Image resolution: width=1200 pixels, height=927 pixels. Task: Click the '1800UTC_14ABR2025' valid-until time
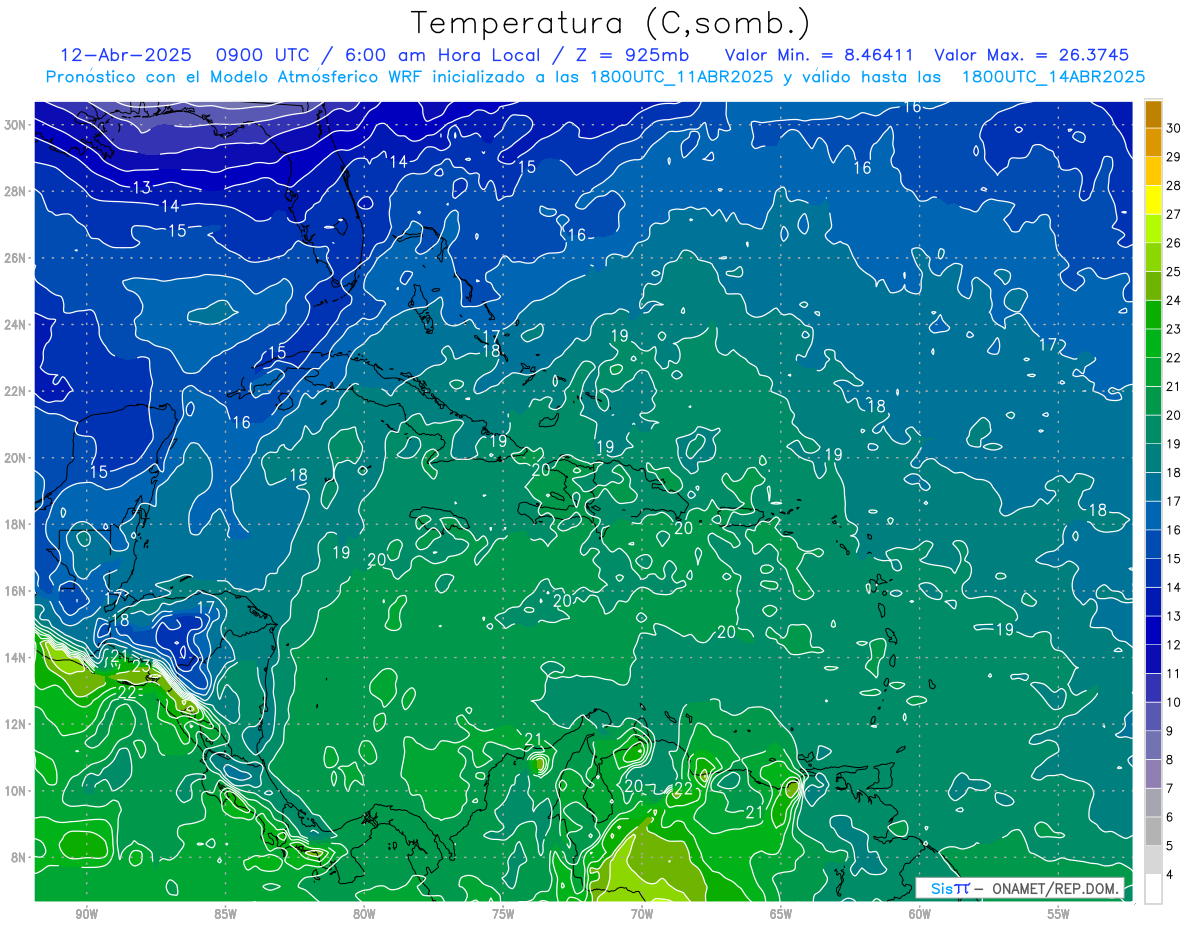coord(1053,77)
